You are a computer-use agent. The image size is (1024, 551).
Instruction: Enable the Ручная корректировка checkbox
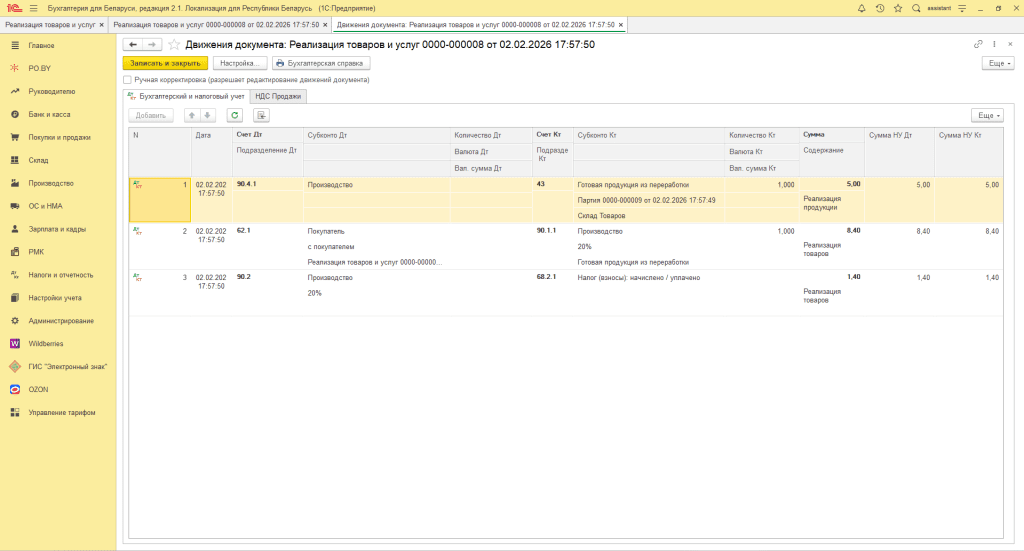click(x=127, y=79)
